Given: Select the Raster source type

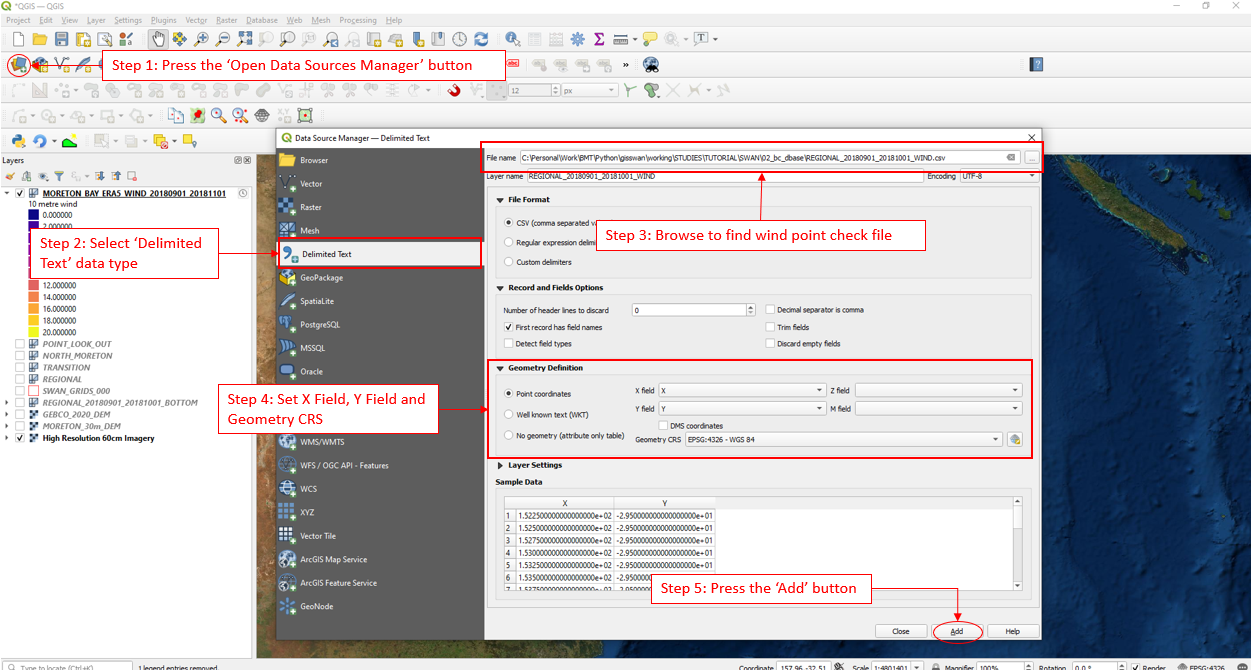Looking at the screenshot, I should pos(311,207).
